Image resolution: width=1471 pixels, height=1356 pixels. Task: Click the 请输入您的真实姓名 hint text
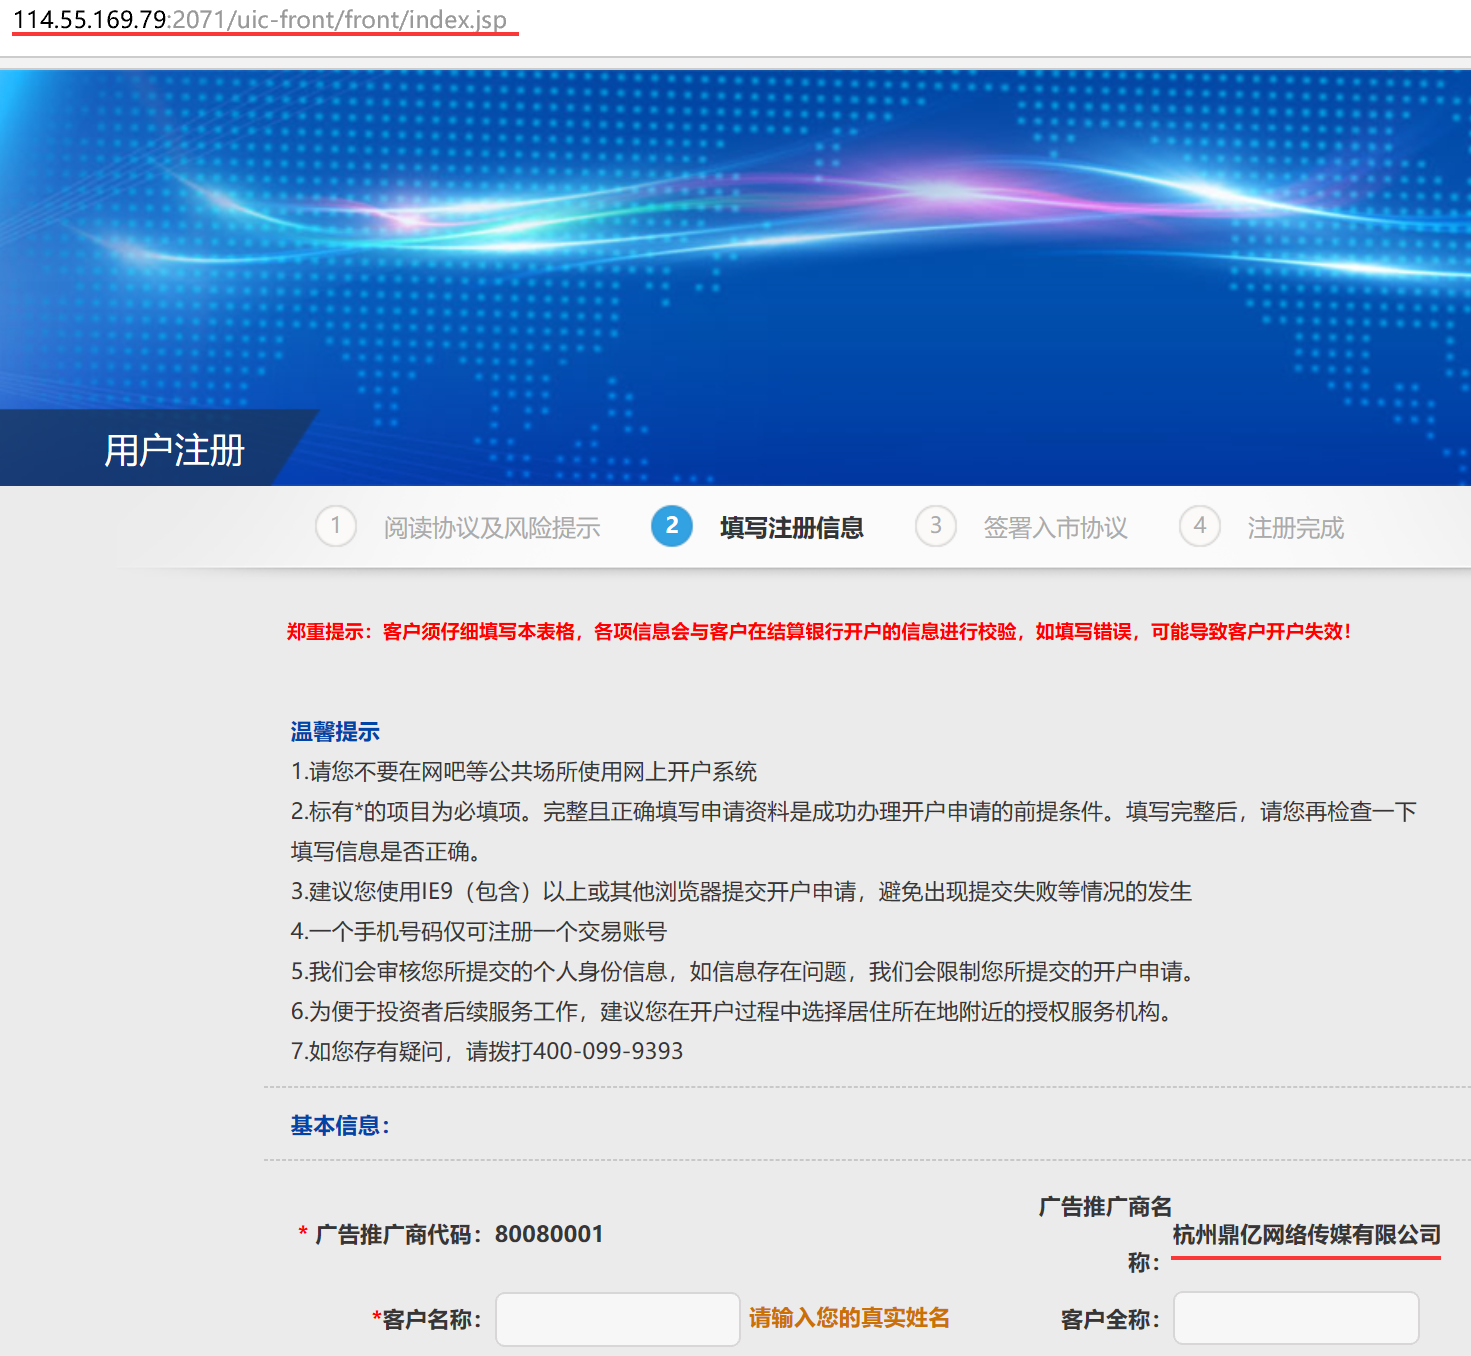point(849,1318)
